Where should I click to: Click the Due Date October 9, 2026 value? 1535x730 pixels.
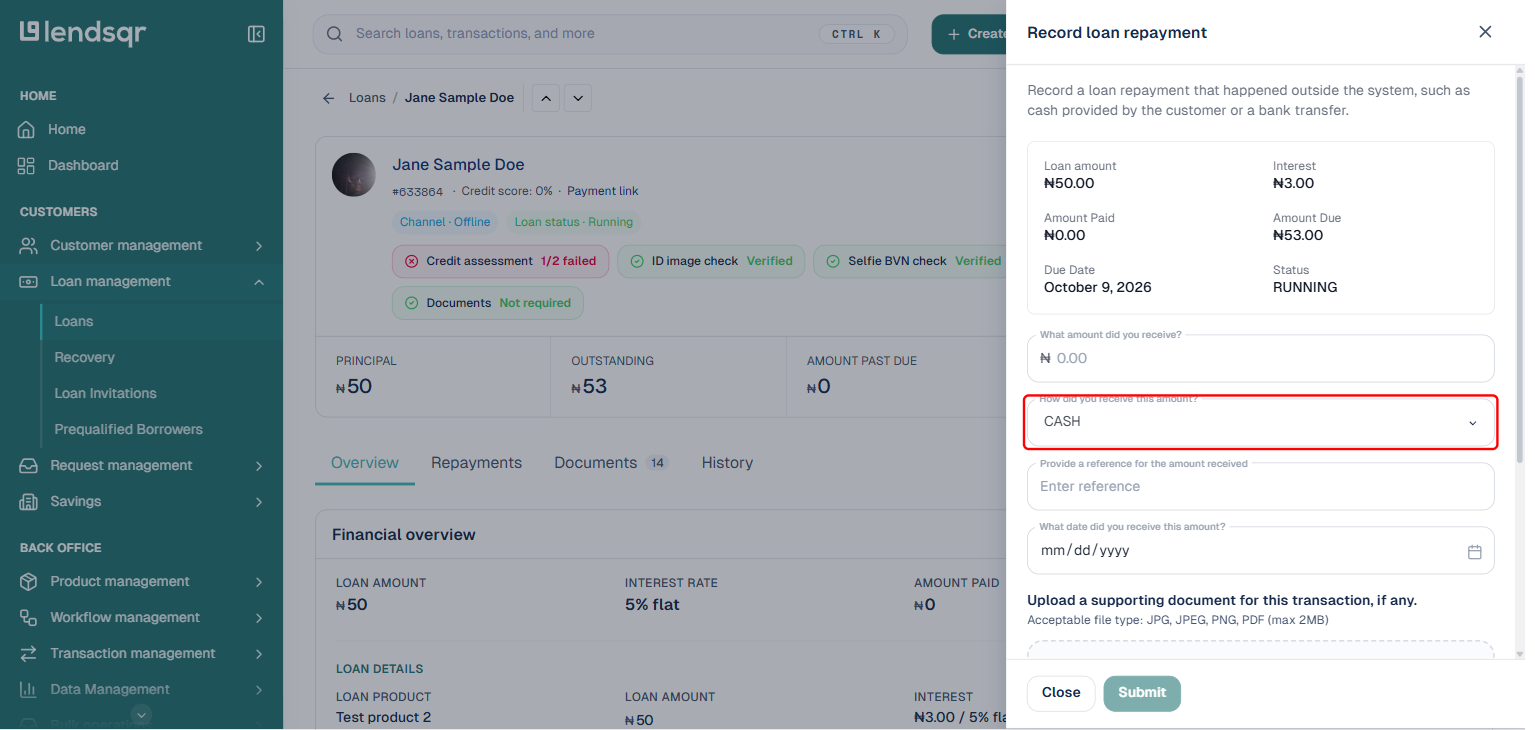[1097, 287]
